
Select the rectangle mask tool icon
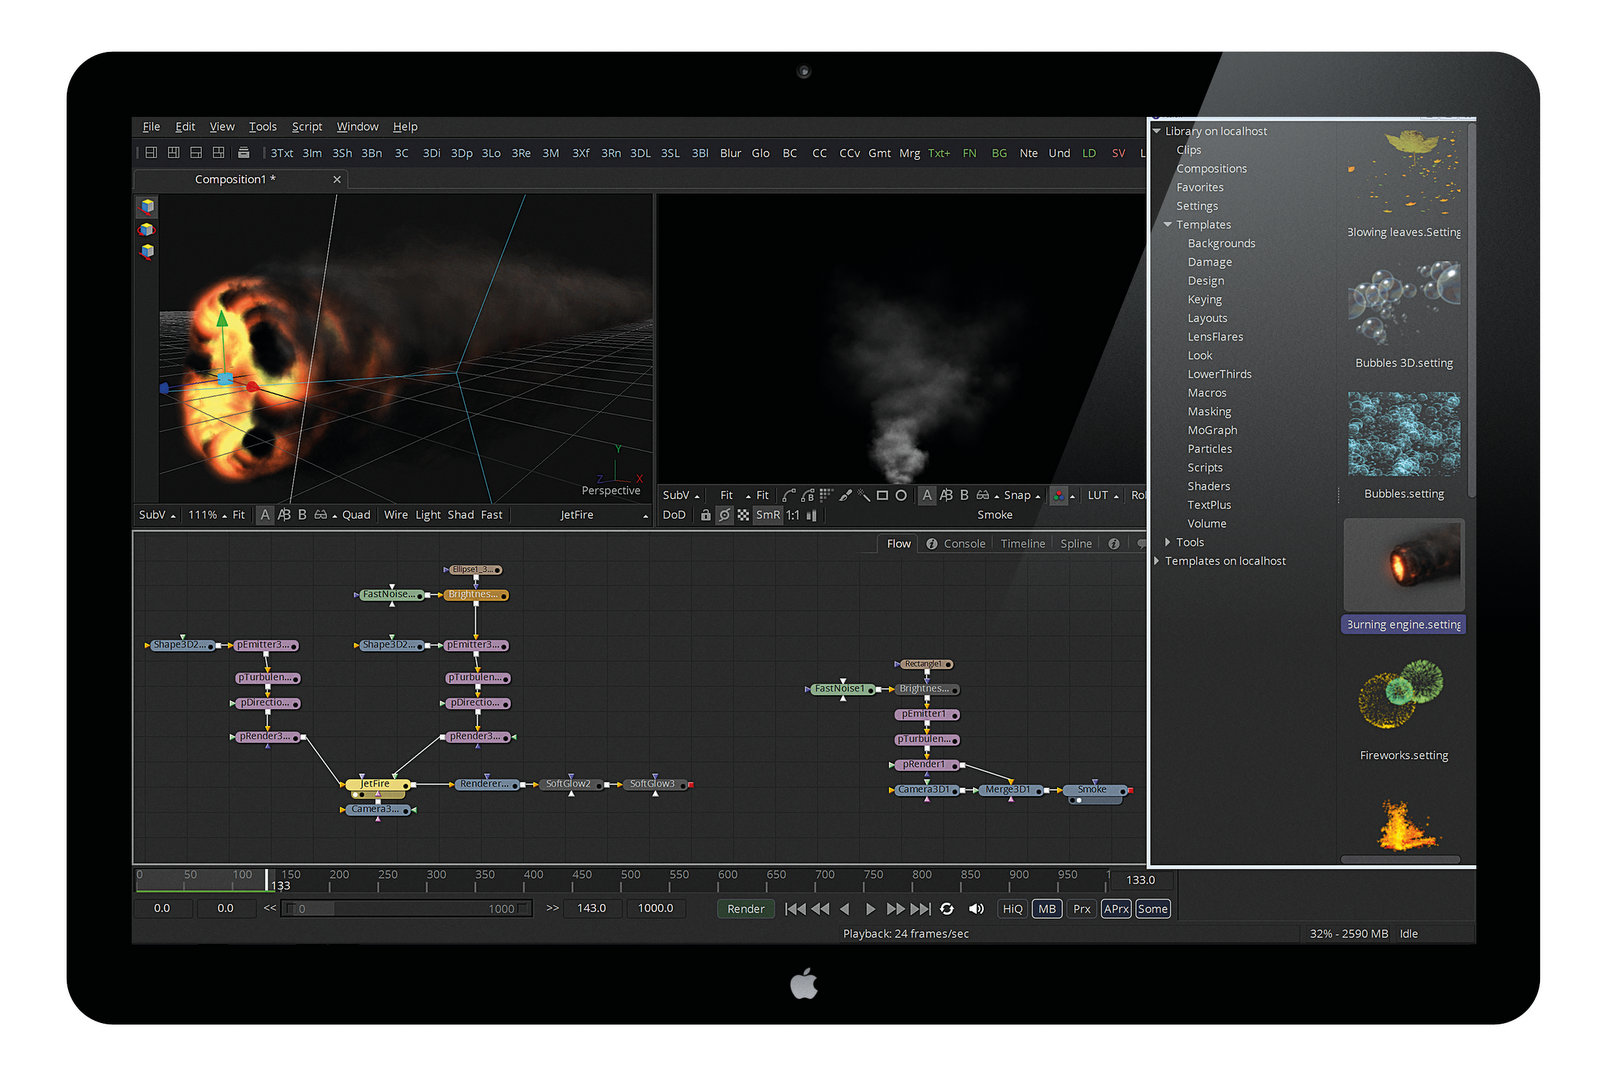pos(882,495)
